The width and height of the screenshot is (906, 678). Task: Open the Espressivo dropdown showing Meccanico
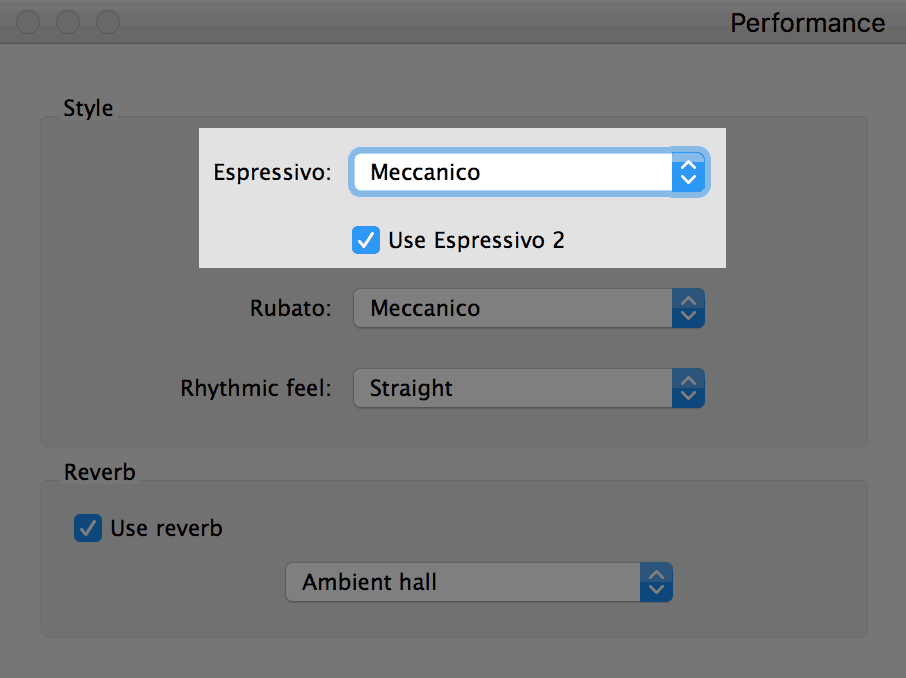[x=529, y=172]
